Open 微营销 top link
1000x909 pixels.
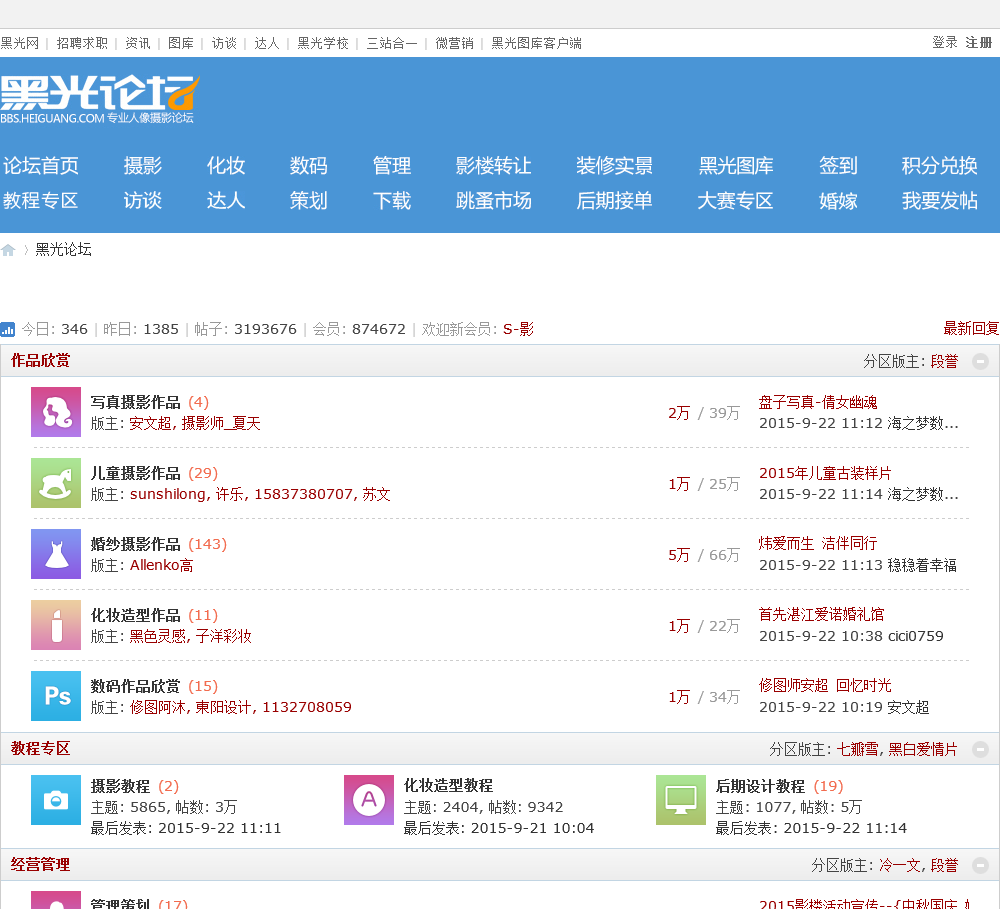coord(455,43)
